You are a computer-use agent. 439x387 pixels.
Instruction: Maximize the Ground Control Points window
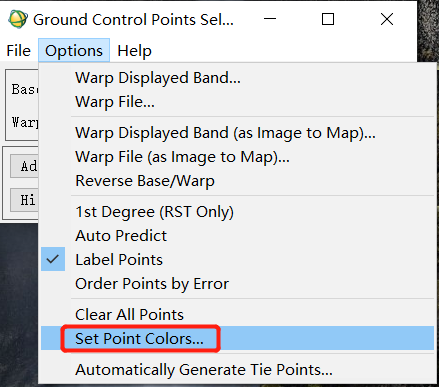328,19
